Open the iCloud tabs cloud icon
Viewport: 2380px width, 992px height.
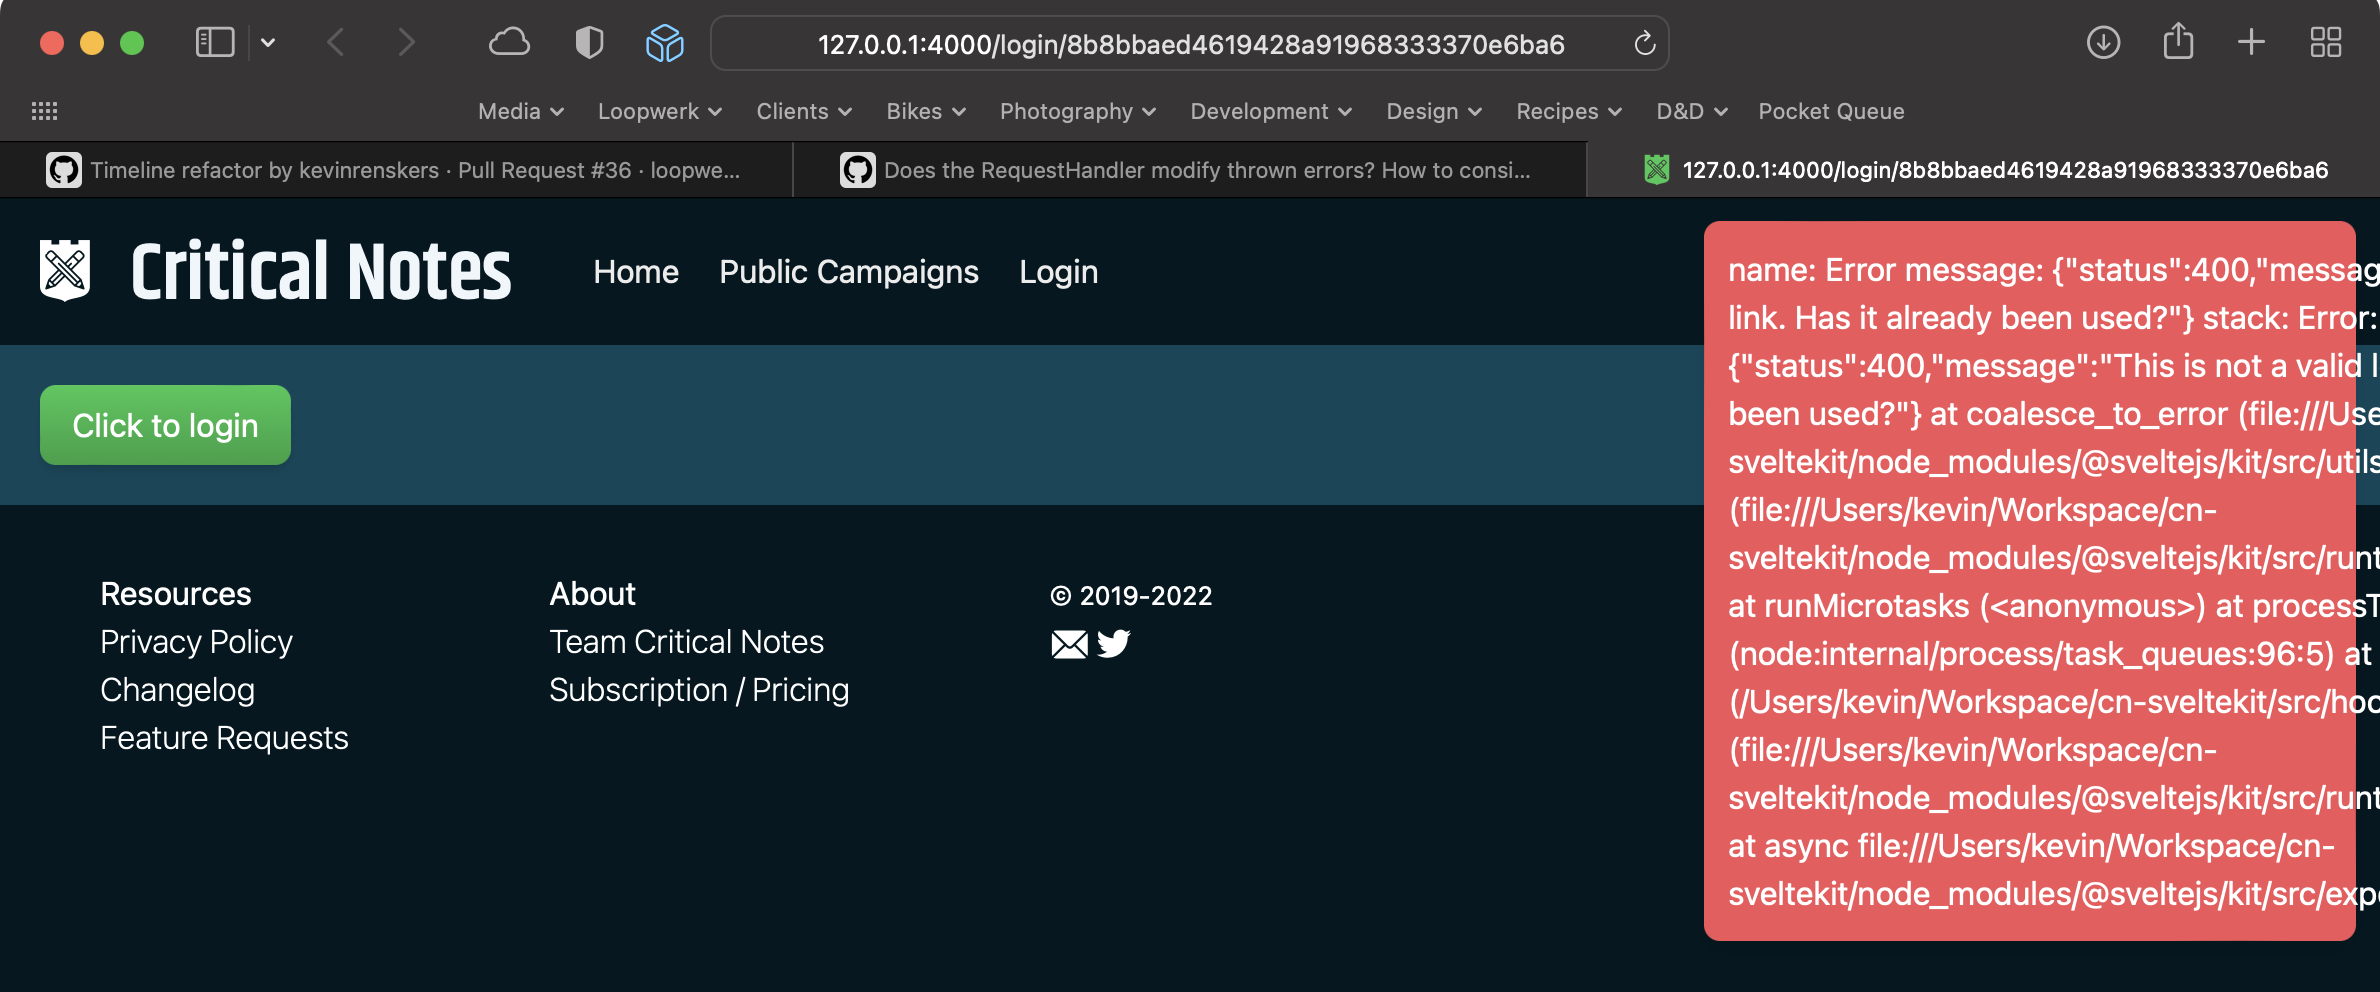coord(509,43)
